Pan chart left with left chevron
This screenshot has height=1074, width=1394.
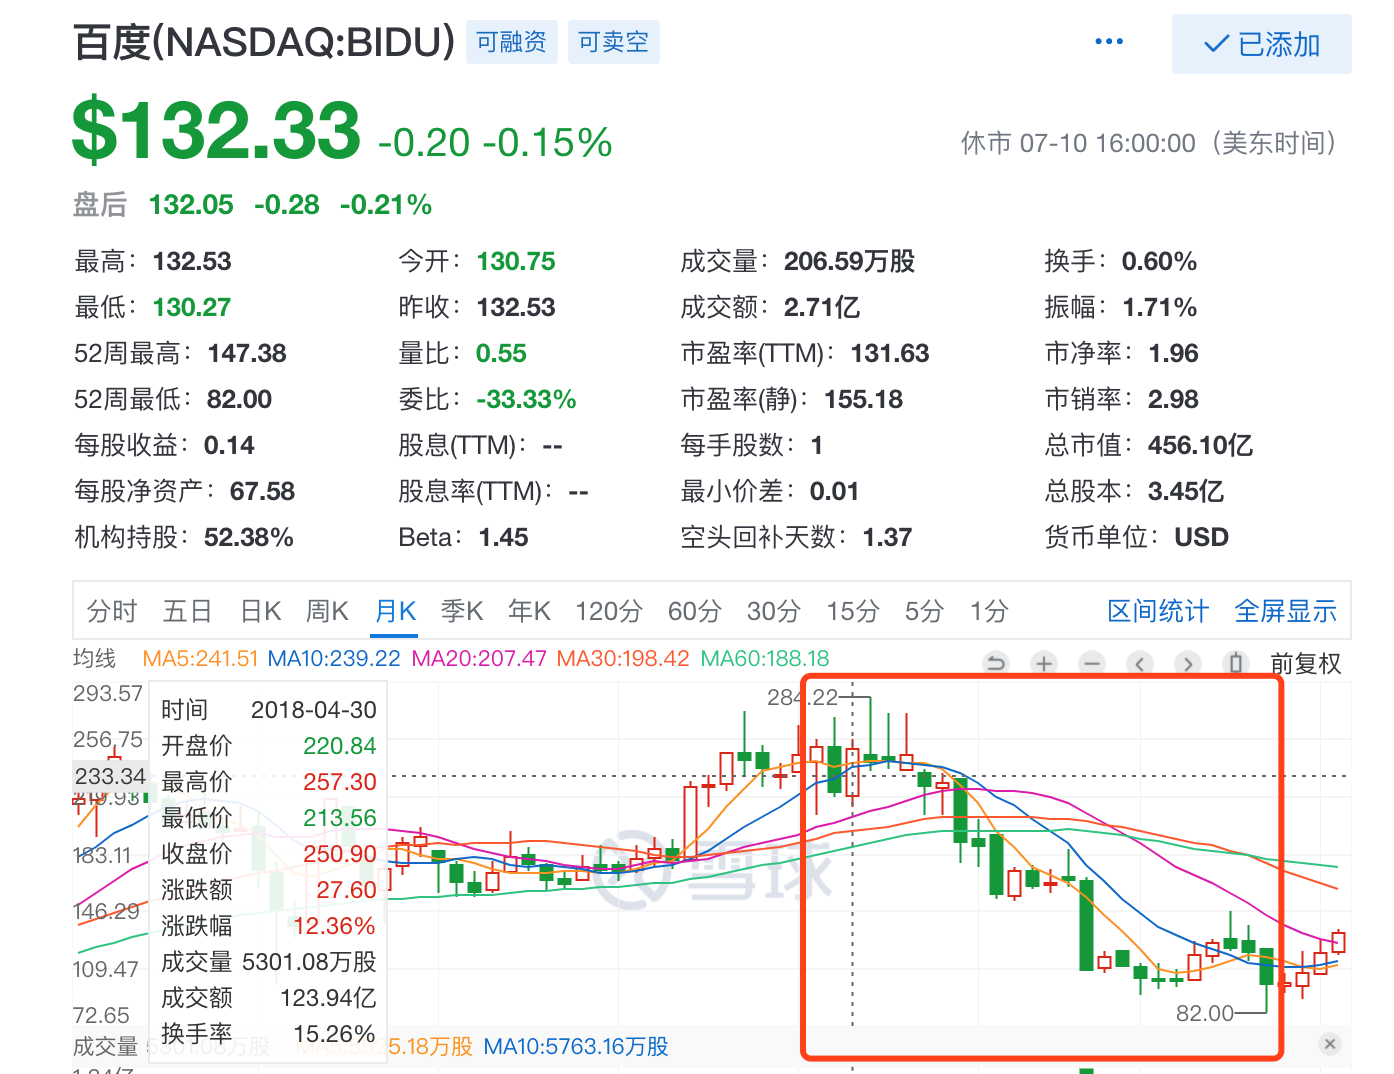1140,663
